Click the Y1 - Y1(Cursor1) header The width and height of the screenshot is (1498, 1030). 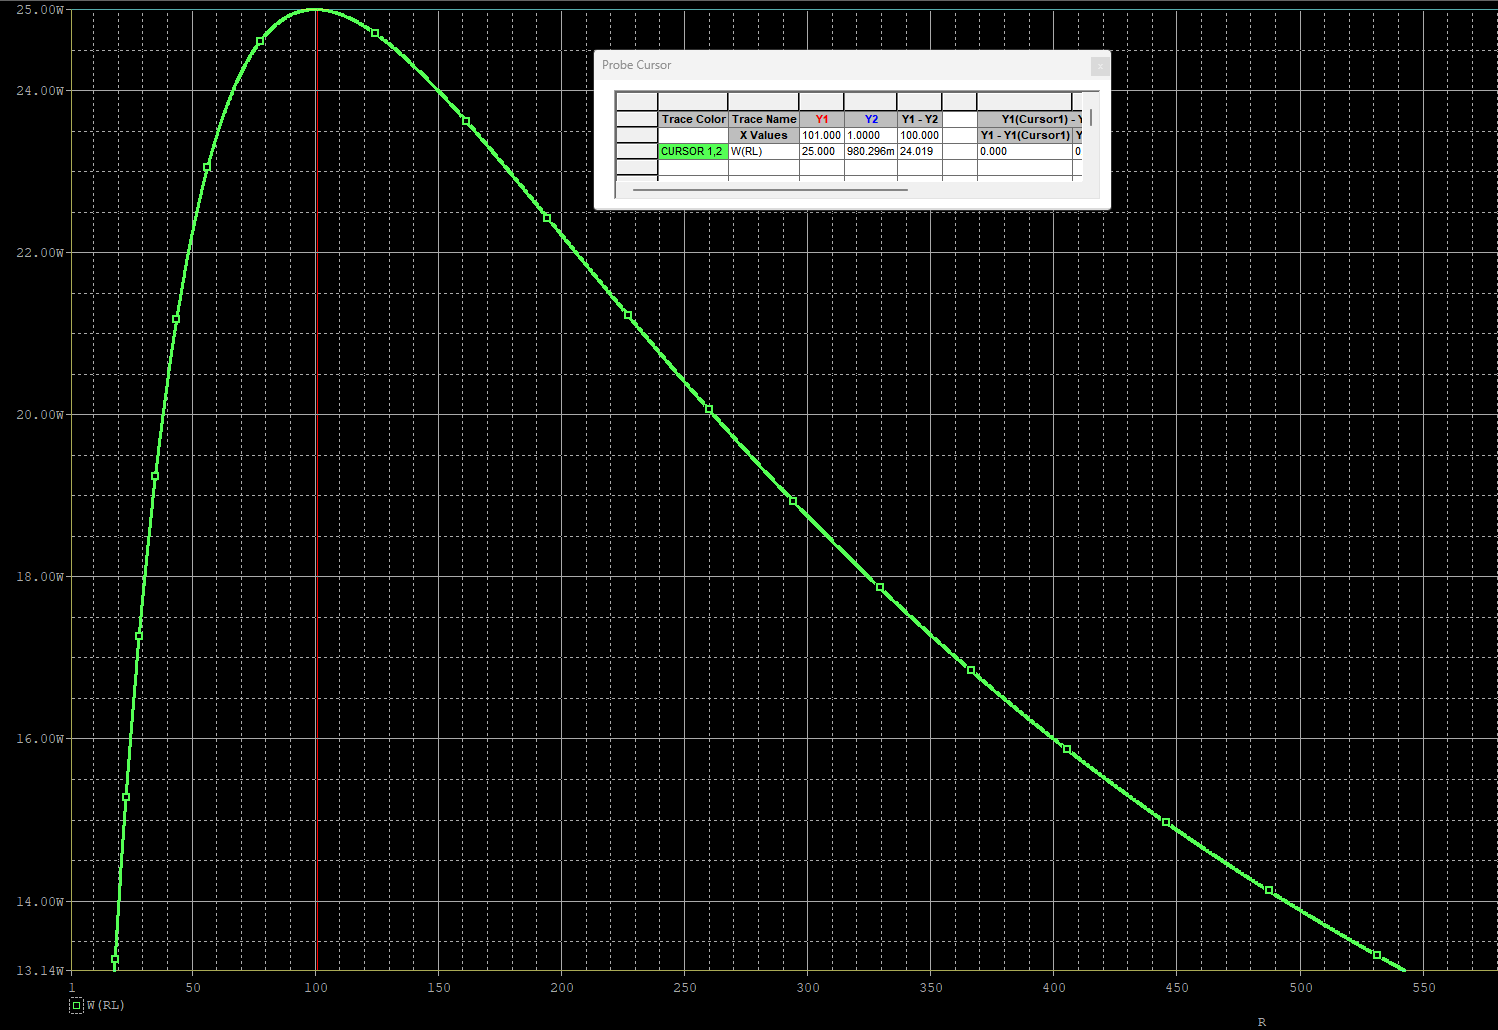click(1024, 135)
